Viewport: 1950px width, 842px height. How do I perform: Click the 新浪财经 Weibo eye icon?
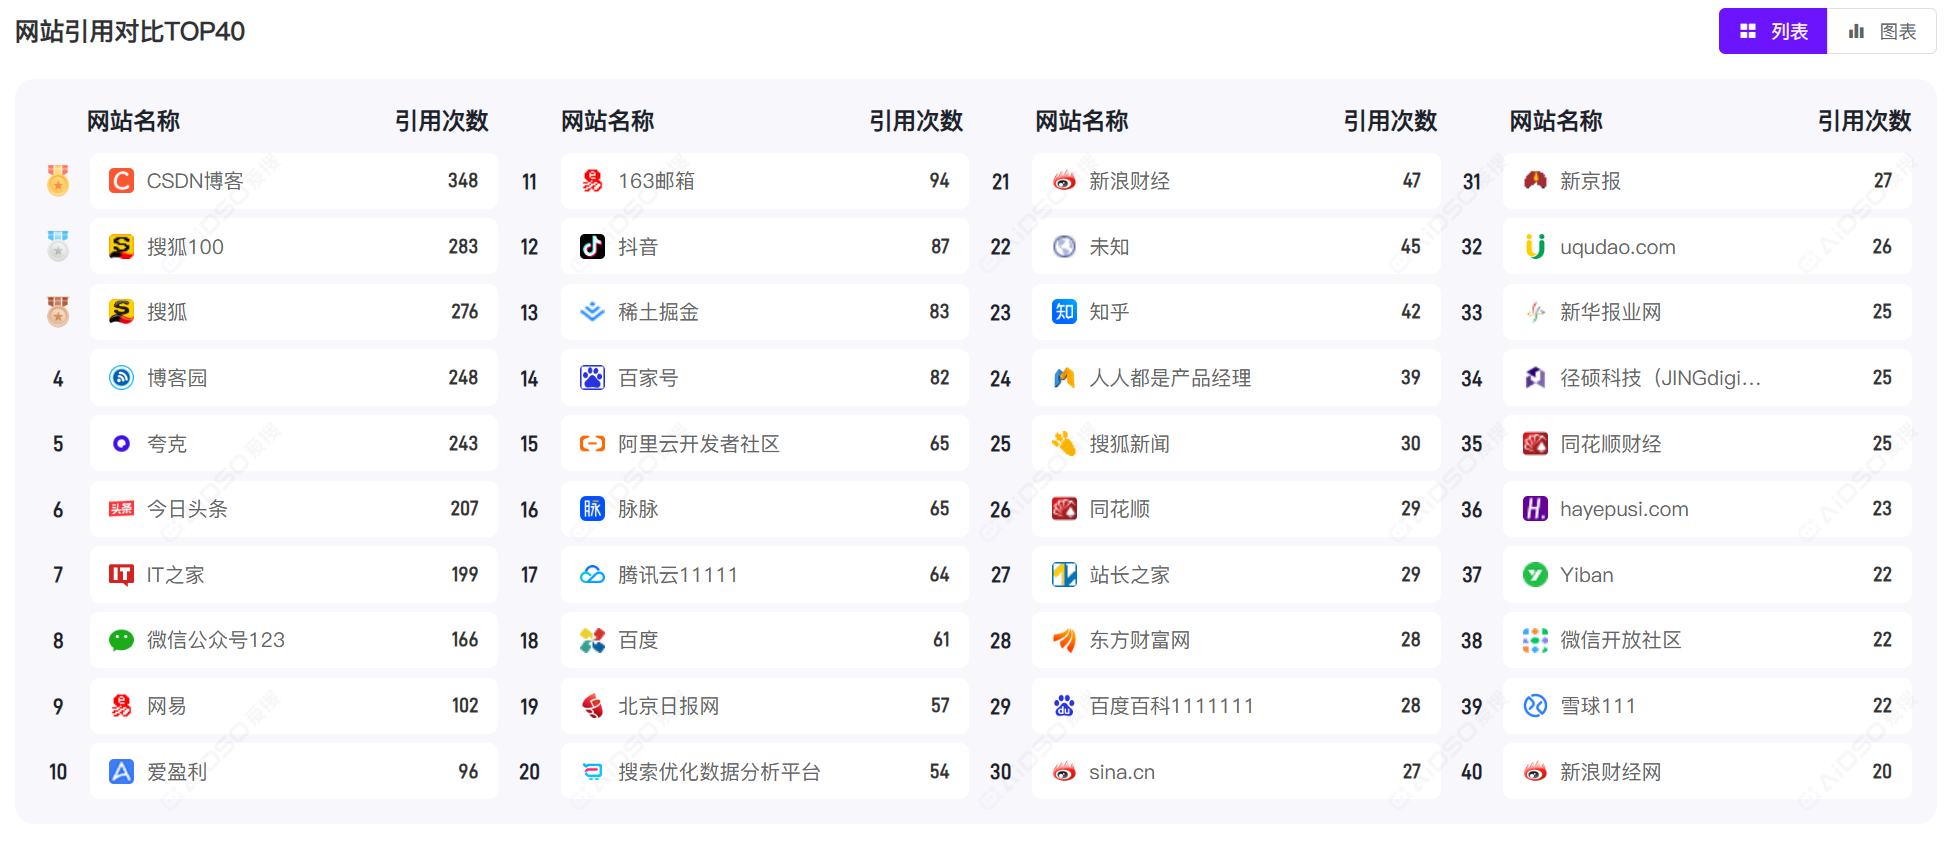point(1064,181)
